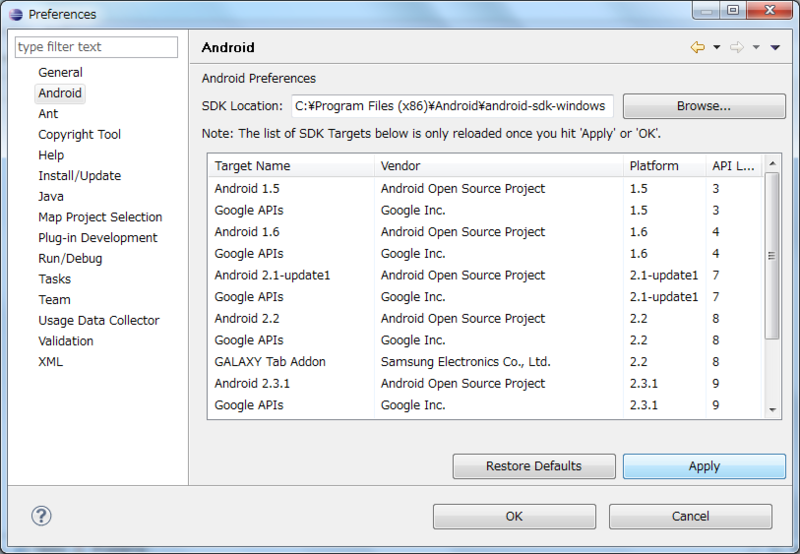Click the back navigation arrow icon
This screenshot has width=800, height=554.
point(697,47)
